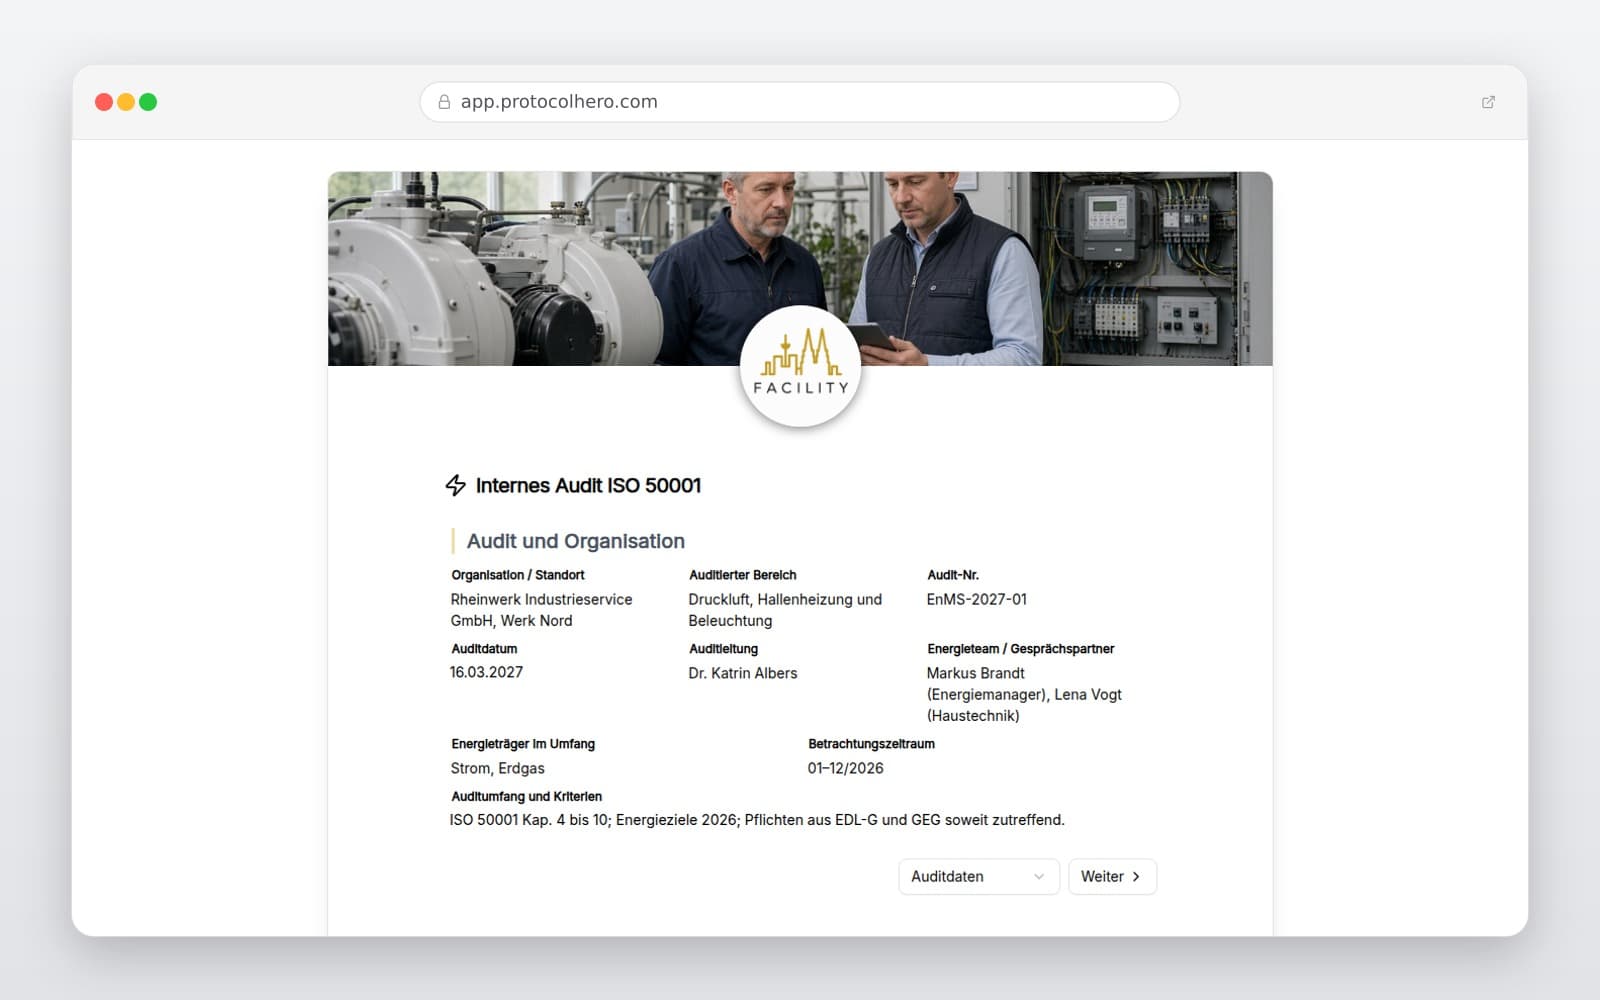1600x1000 pixels.
Task: Click the Weiter button
Action: pyautogui.click(x=1112, y=877)
